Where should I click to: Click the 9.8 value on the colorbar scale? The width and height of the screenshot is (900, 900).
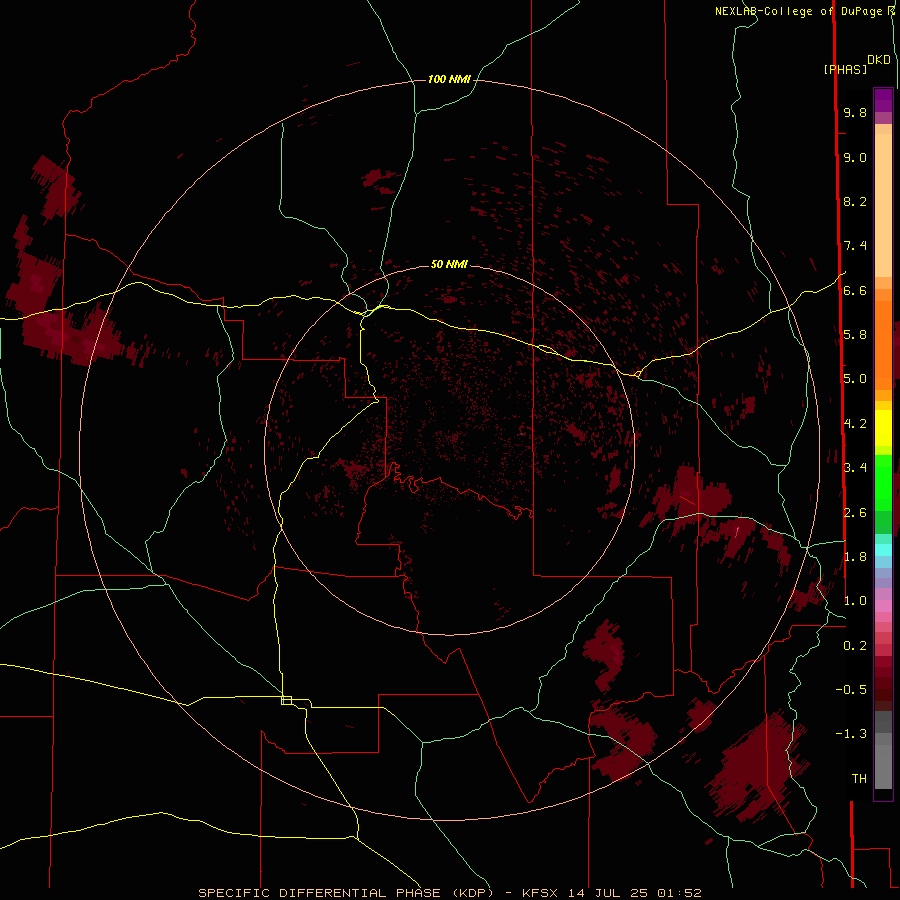coord(855,112)
